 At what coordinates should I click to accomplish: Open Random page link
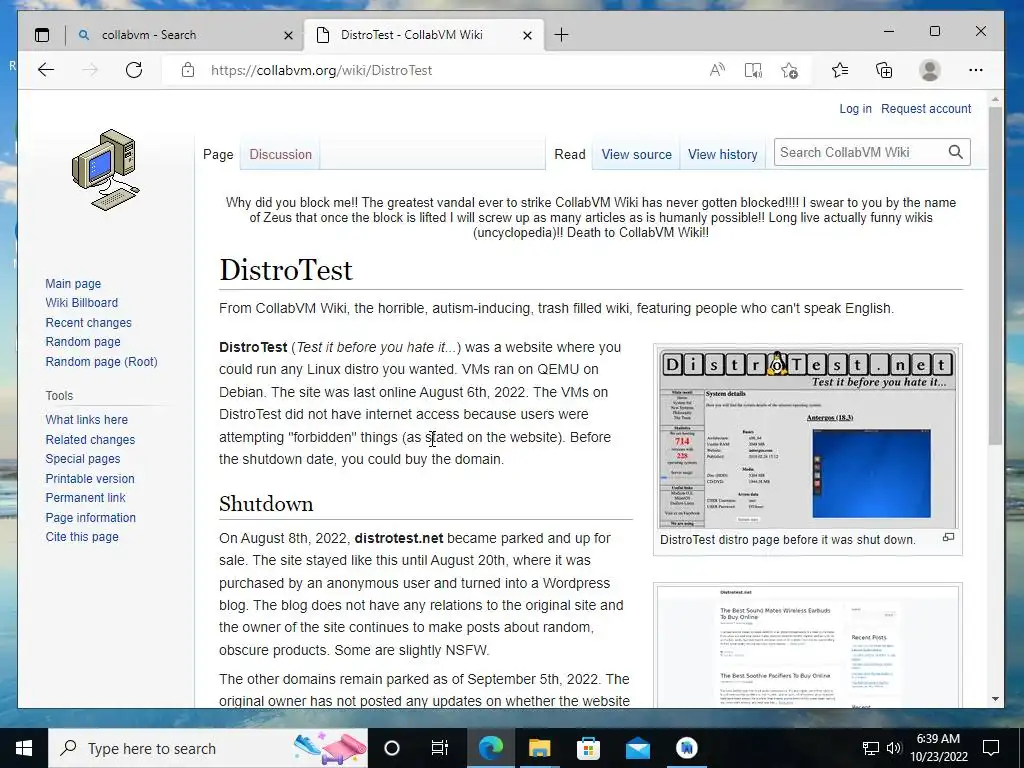[x=83, y=342]
